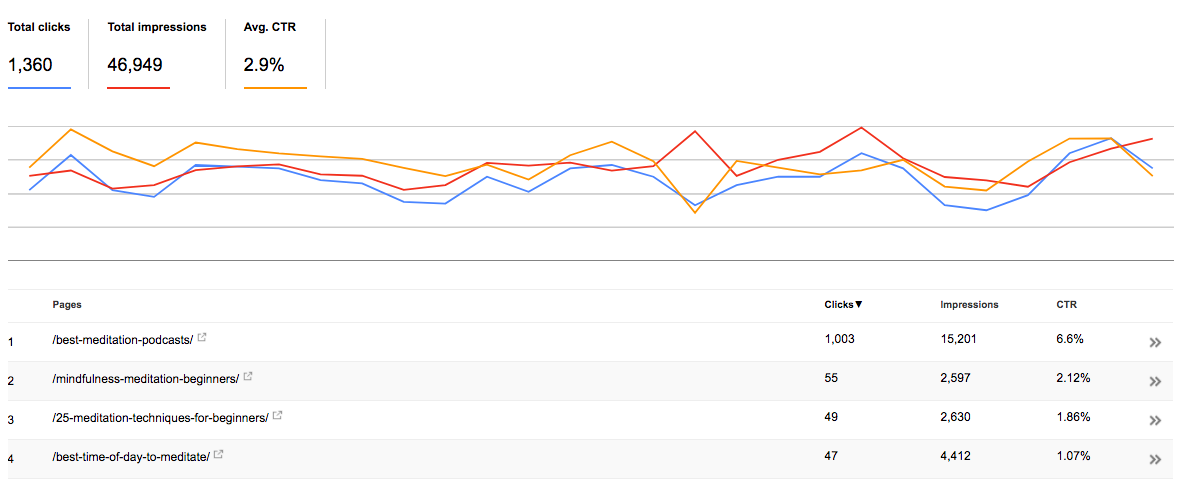Click the red impressions peak on chart

861,128
